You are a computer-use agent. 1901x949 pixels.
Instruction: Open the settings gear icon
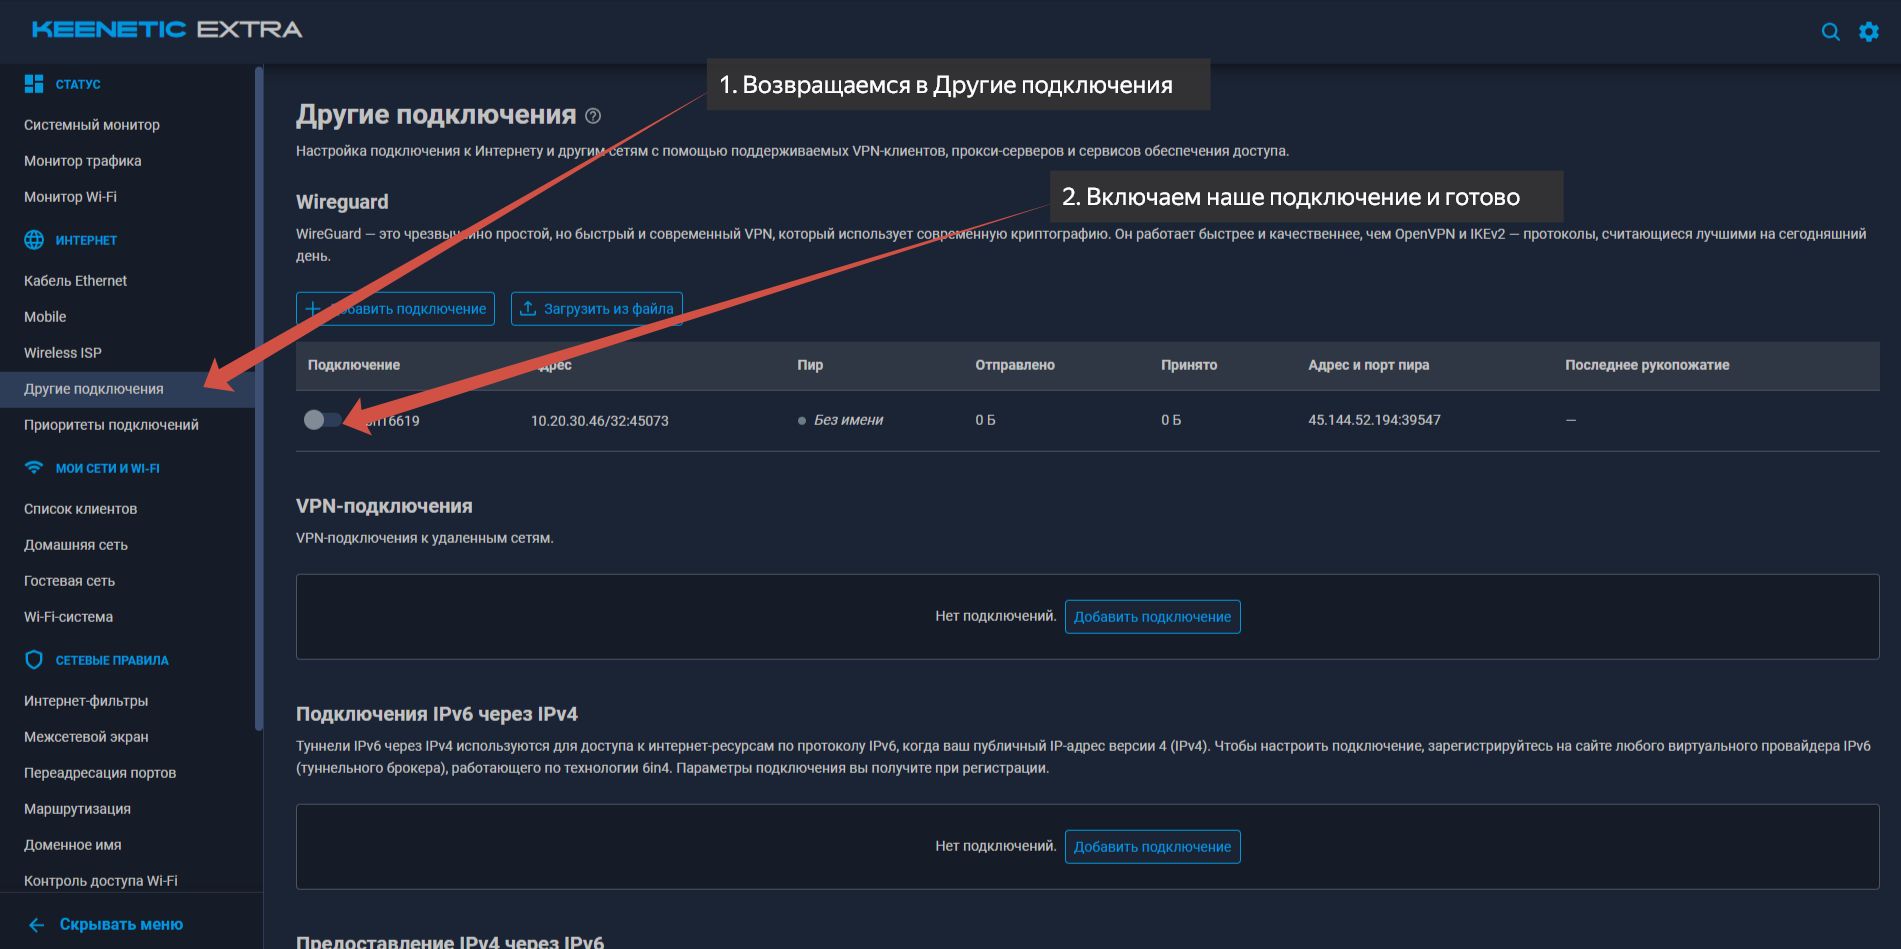(x=1868, y=31)
